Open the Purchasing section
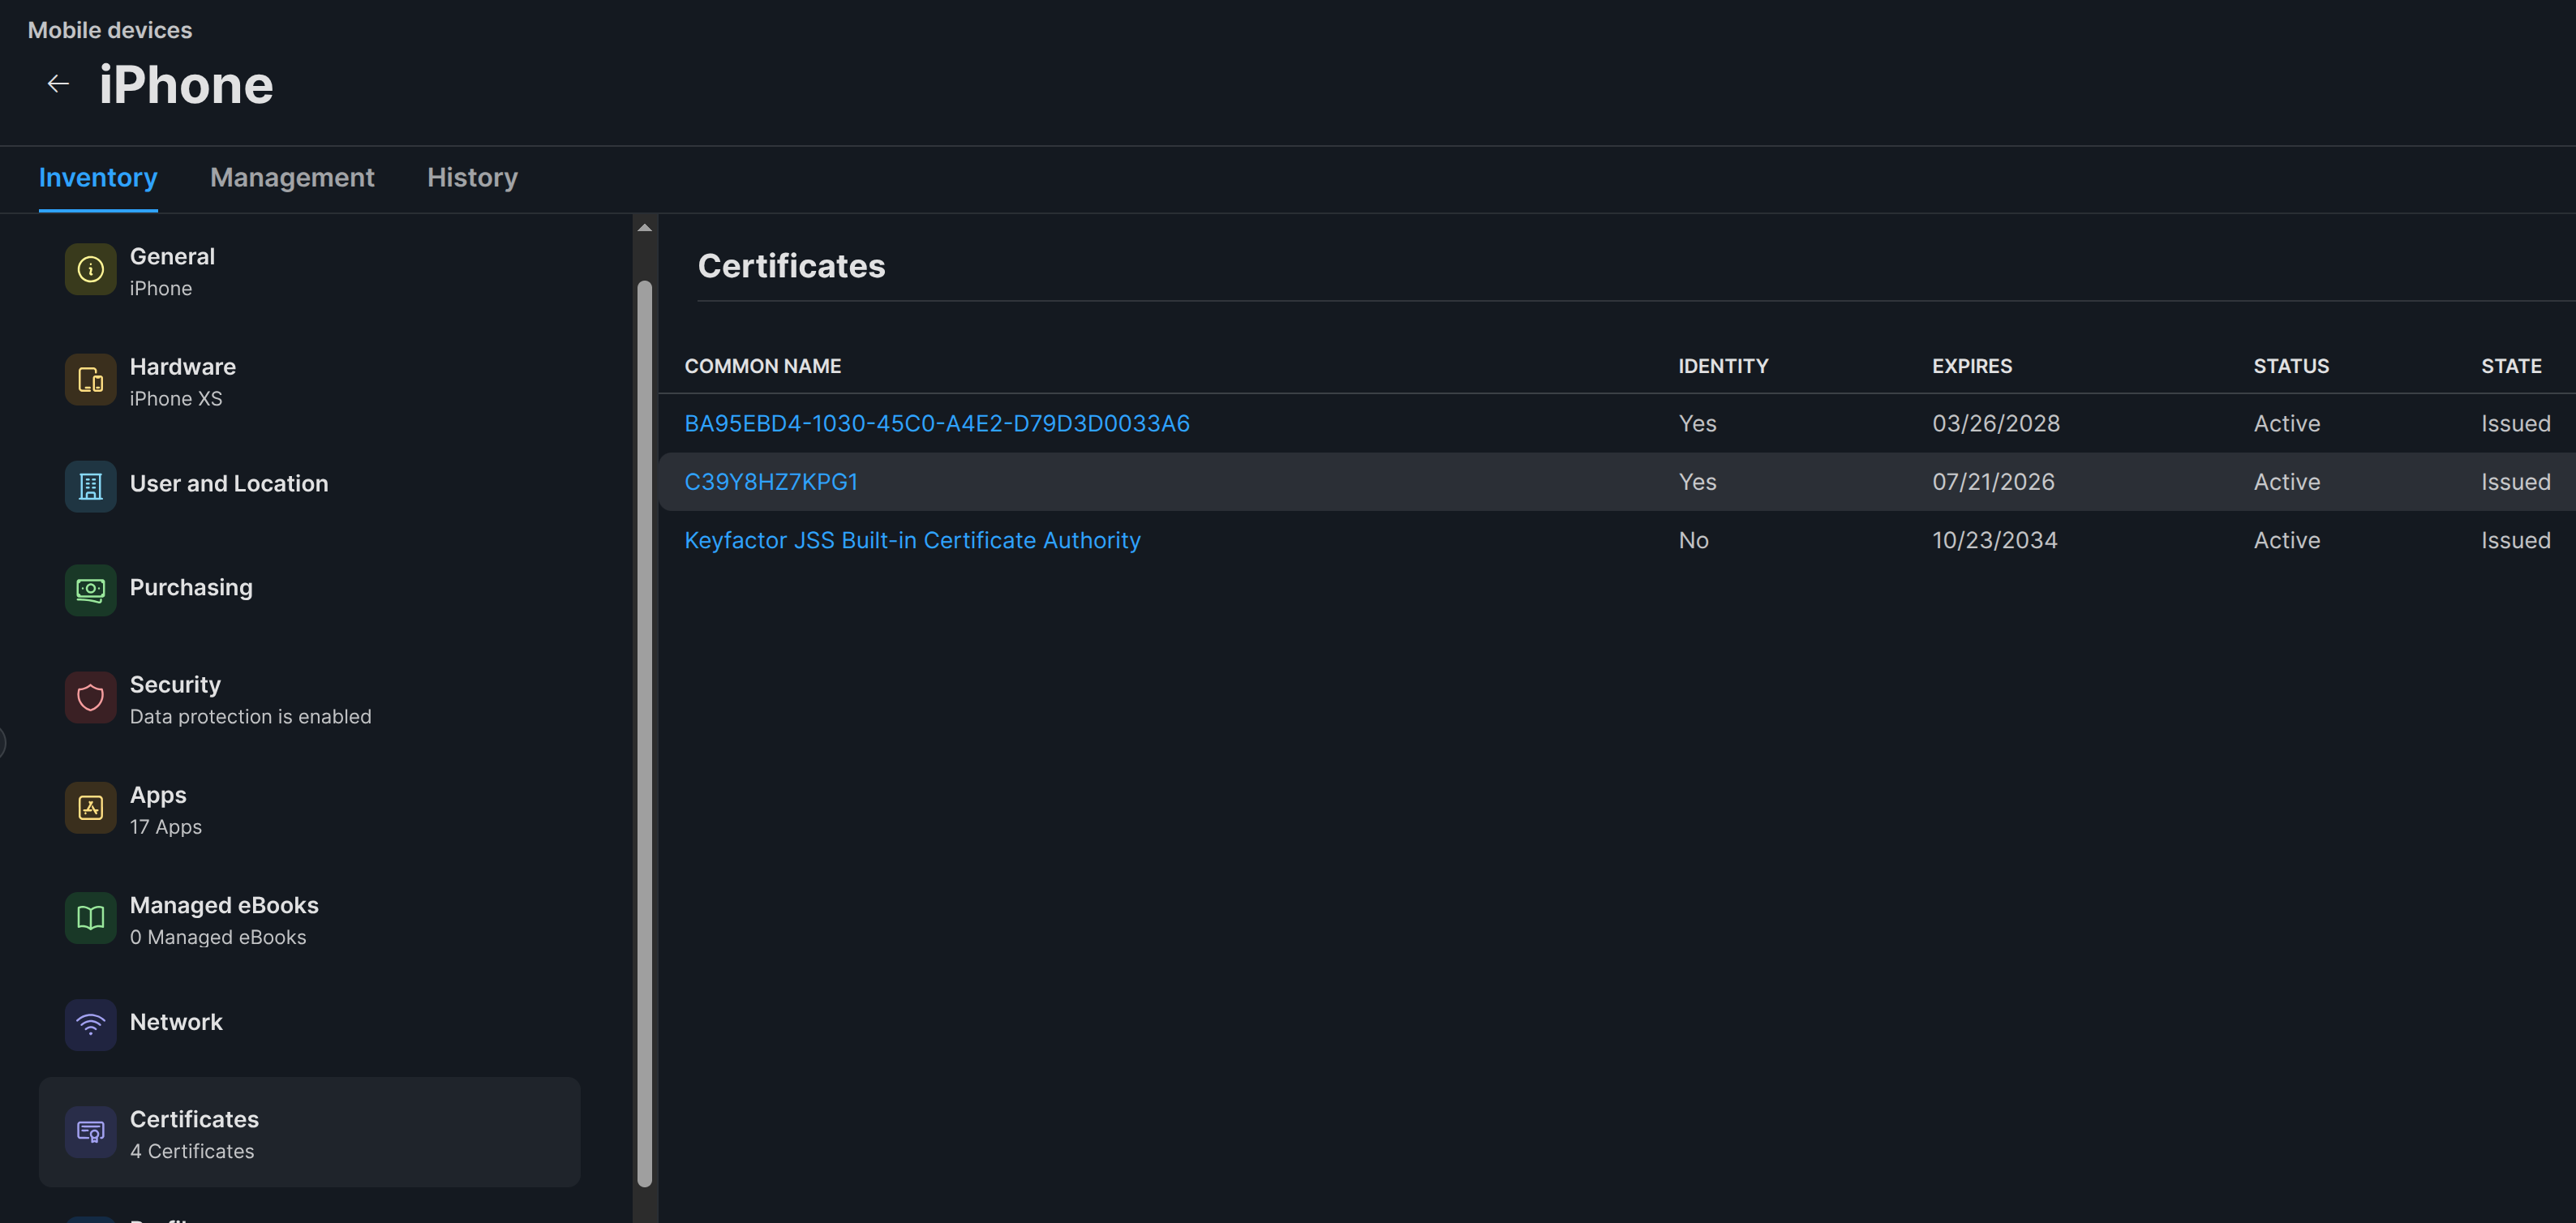Image resolution: width=2576 pixels, height=1223 pixels. point(309,589)
